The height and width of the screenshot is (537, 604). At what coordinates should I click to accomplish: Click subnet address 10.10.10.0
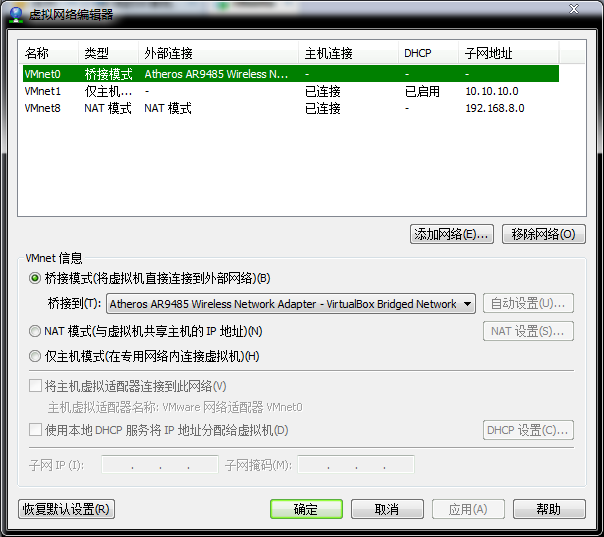[492, 91]
